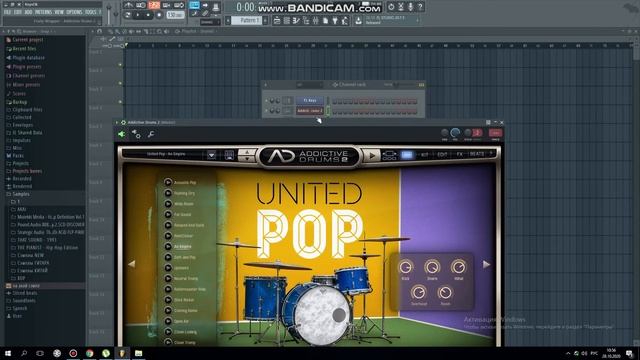Switch to the EDIT tab
Image resolution: width=640 pixels, height=360 pixels.
point(442,155)
